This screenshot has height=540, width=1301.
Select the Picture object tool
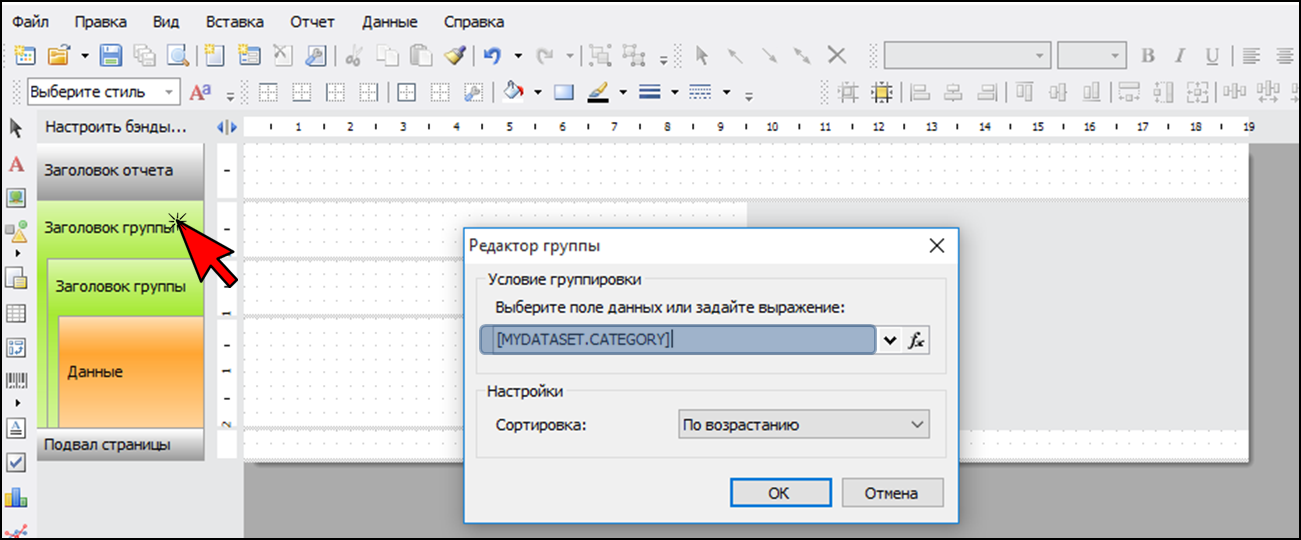tap(16, 198)
